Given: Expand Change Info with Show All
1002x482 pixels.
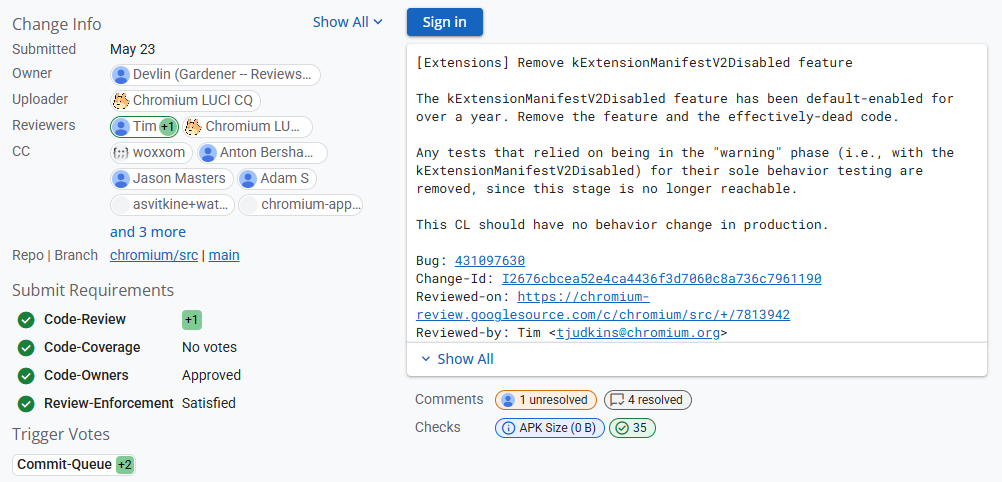Looking at the screenshot, I should tap(348, 22).
